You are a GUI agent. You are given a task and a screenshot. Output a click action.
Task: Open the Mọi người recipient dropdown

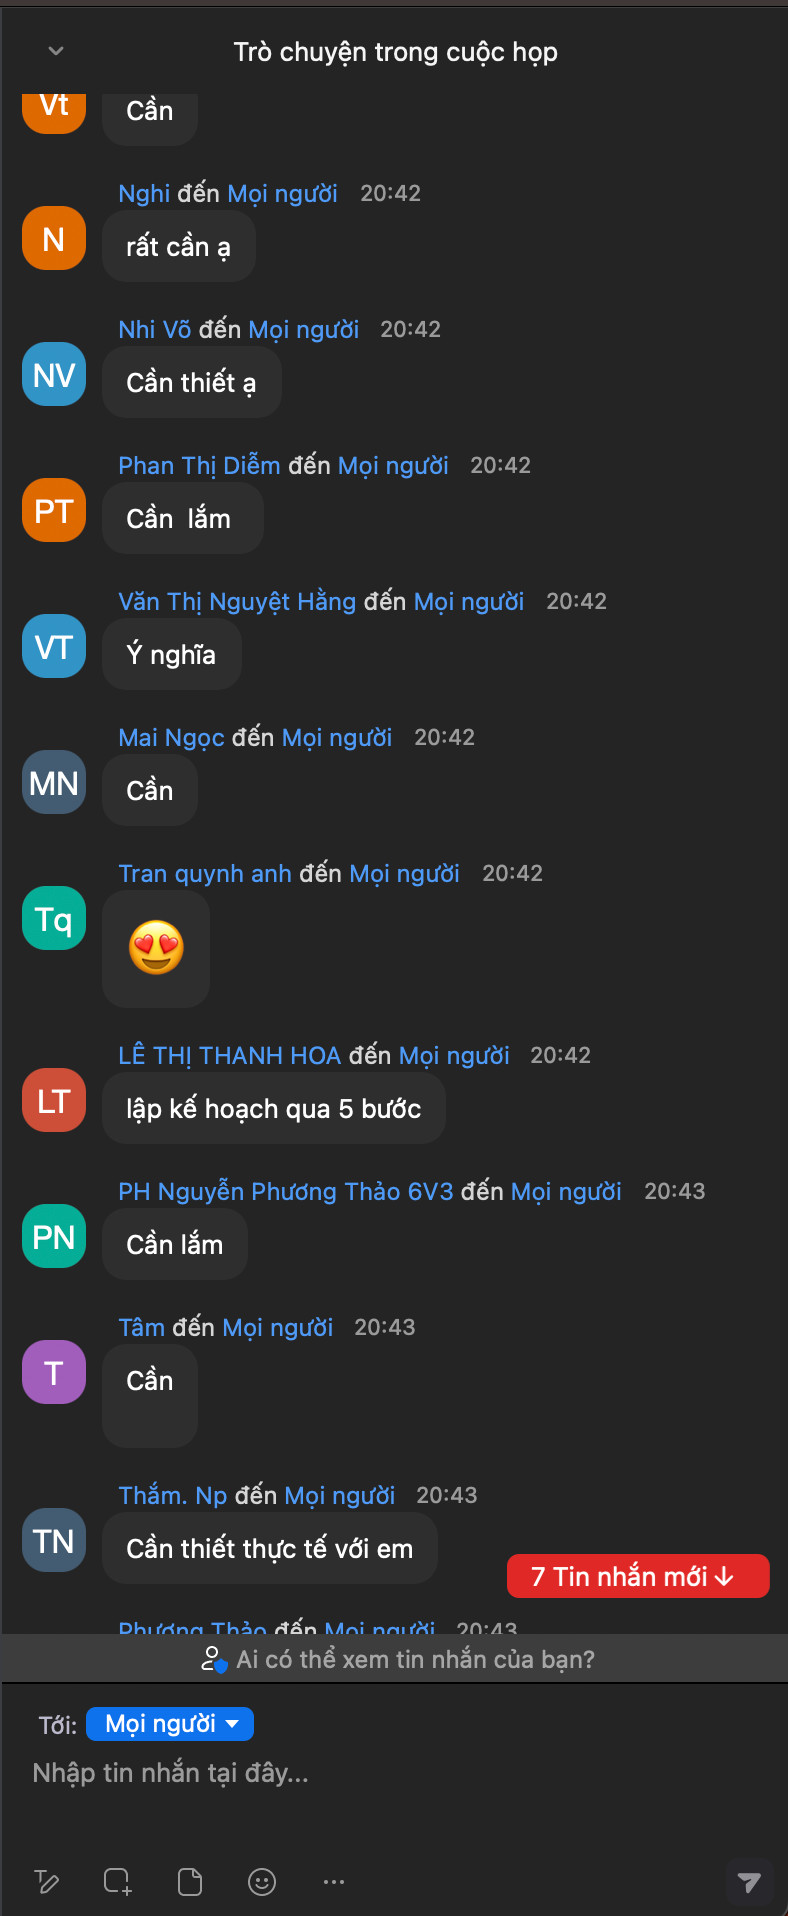170,1724
